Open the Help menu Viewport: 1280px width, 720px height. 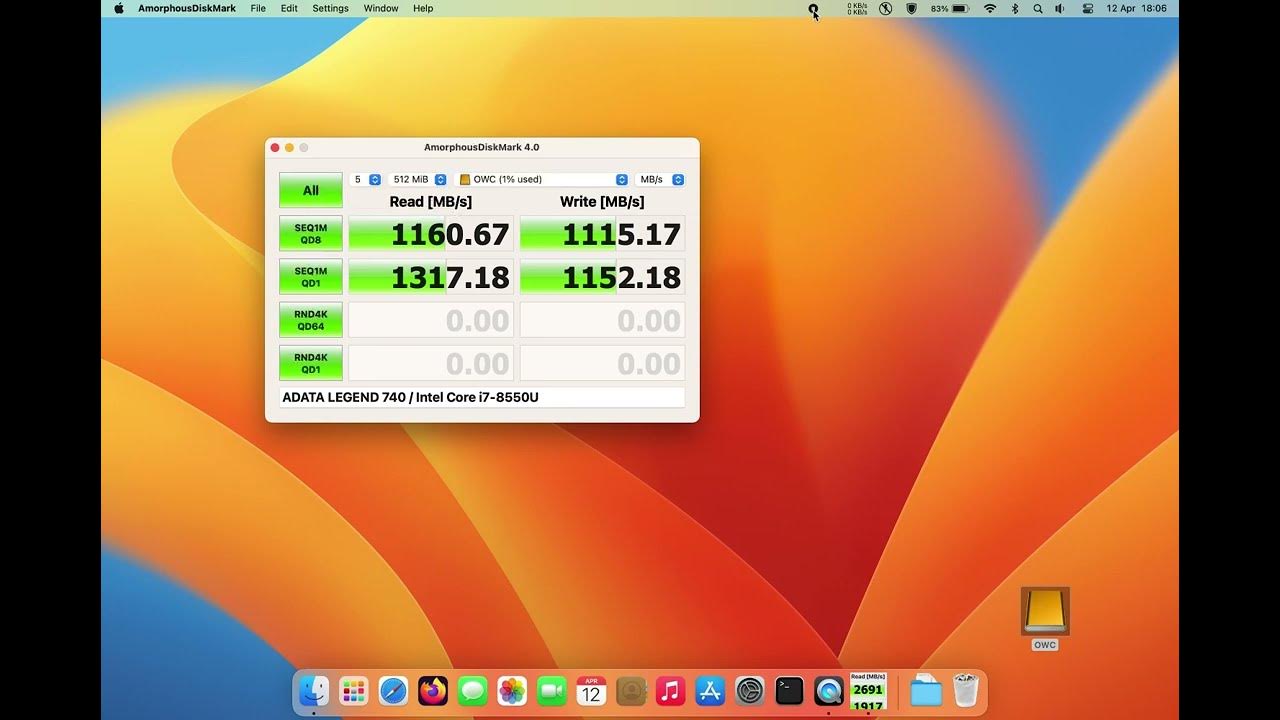click(423, 8)
